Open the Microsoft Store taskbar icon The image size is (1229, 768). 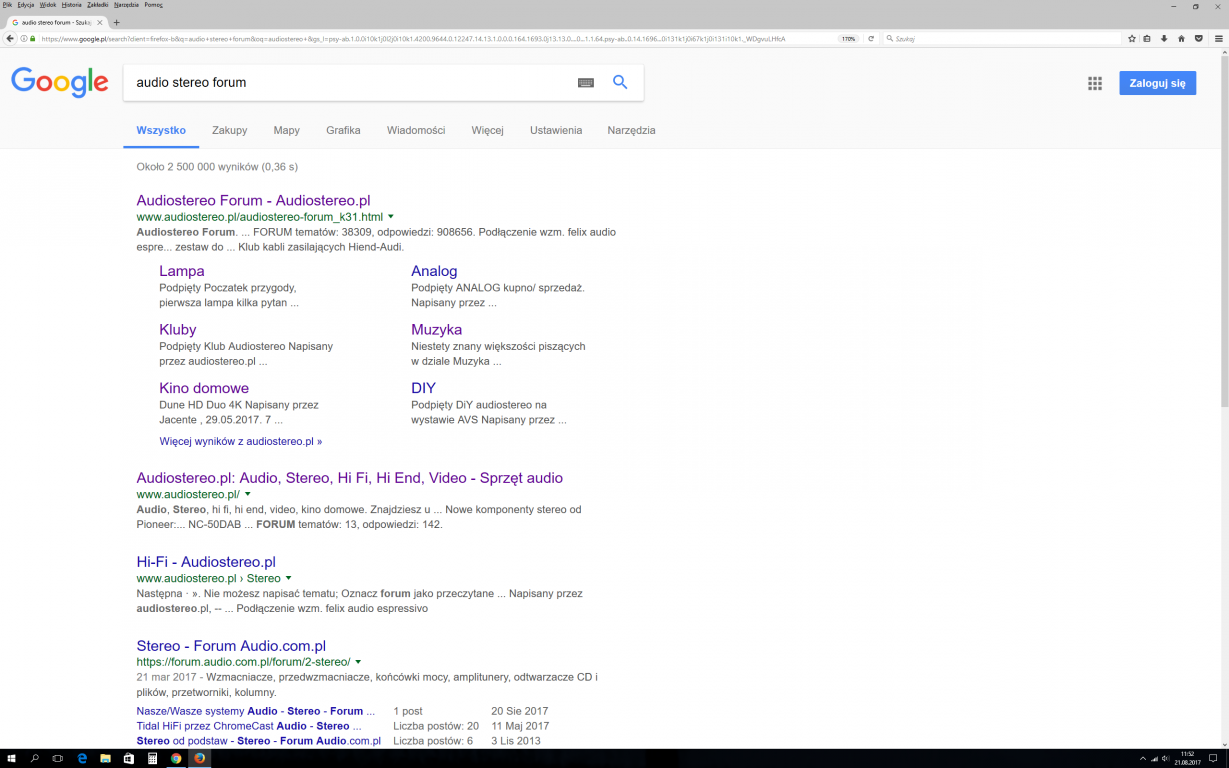(129, 759)
